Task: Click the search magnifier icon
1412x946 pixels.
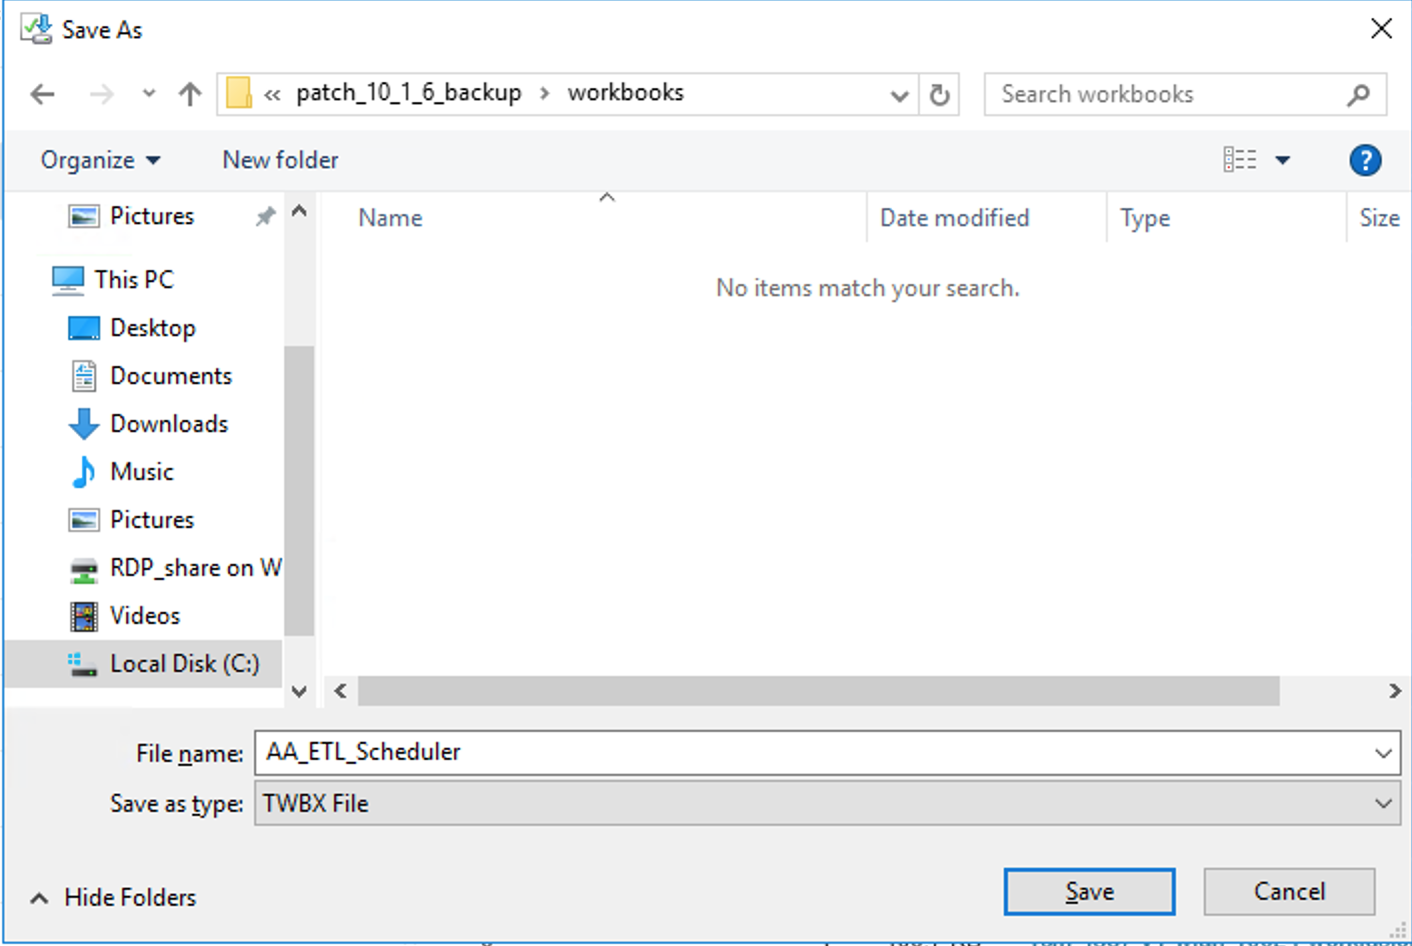Action: coord(1358,95)
